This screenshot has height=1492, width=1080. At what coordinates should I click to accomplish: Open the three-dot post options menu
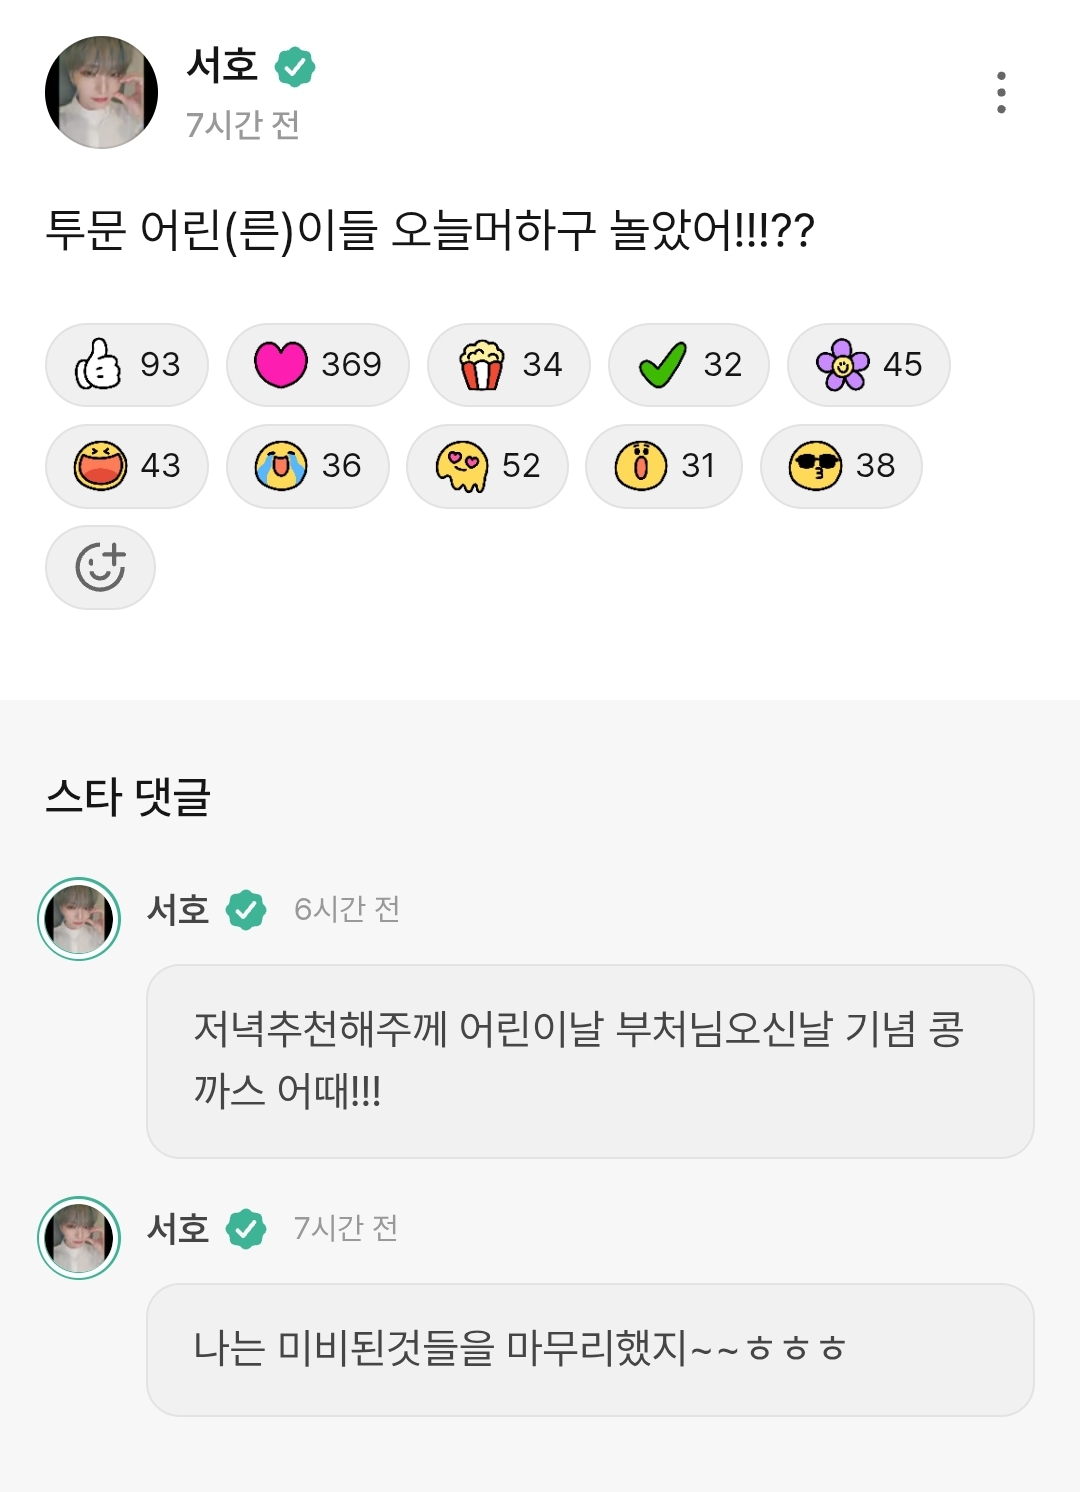(1001, 93)
